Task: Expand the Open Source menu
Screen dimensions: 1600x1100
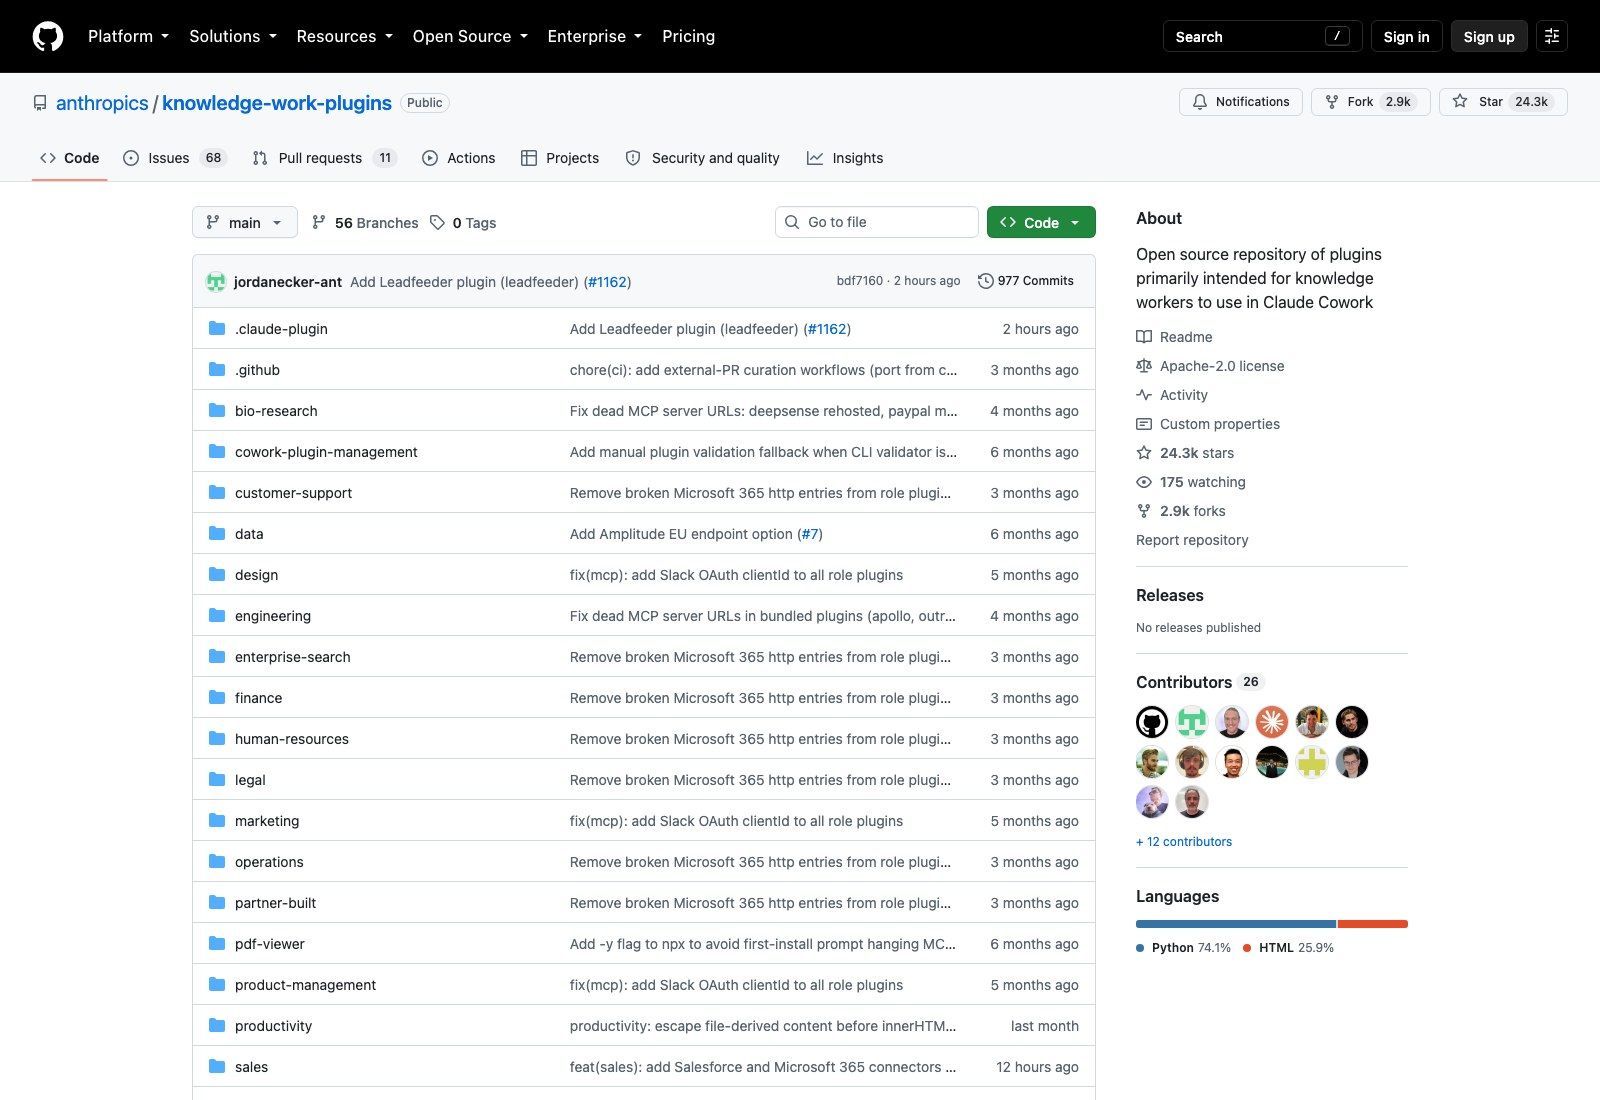Action: pos(470,36)
